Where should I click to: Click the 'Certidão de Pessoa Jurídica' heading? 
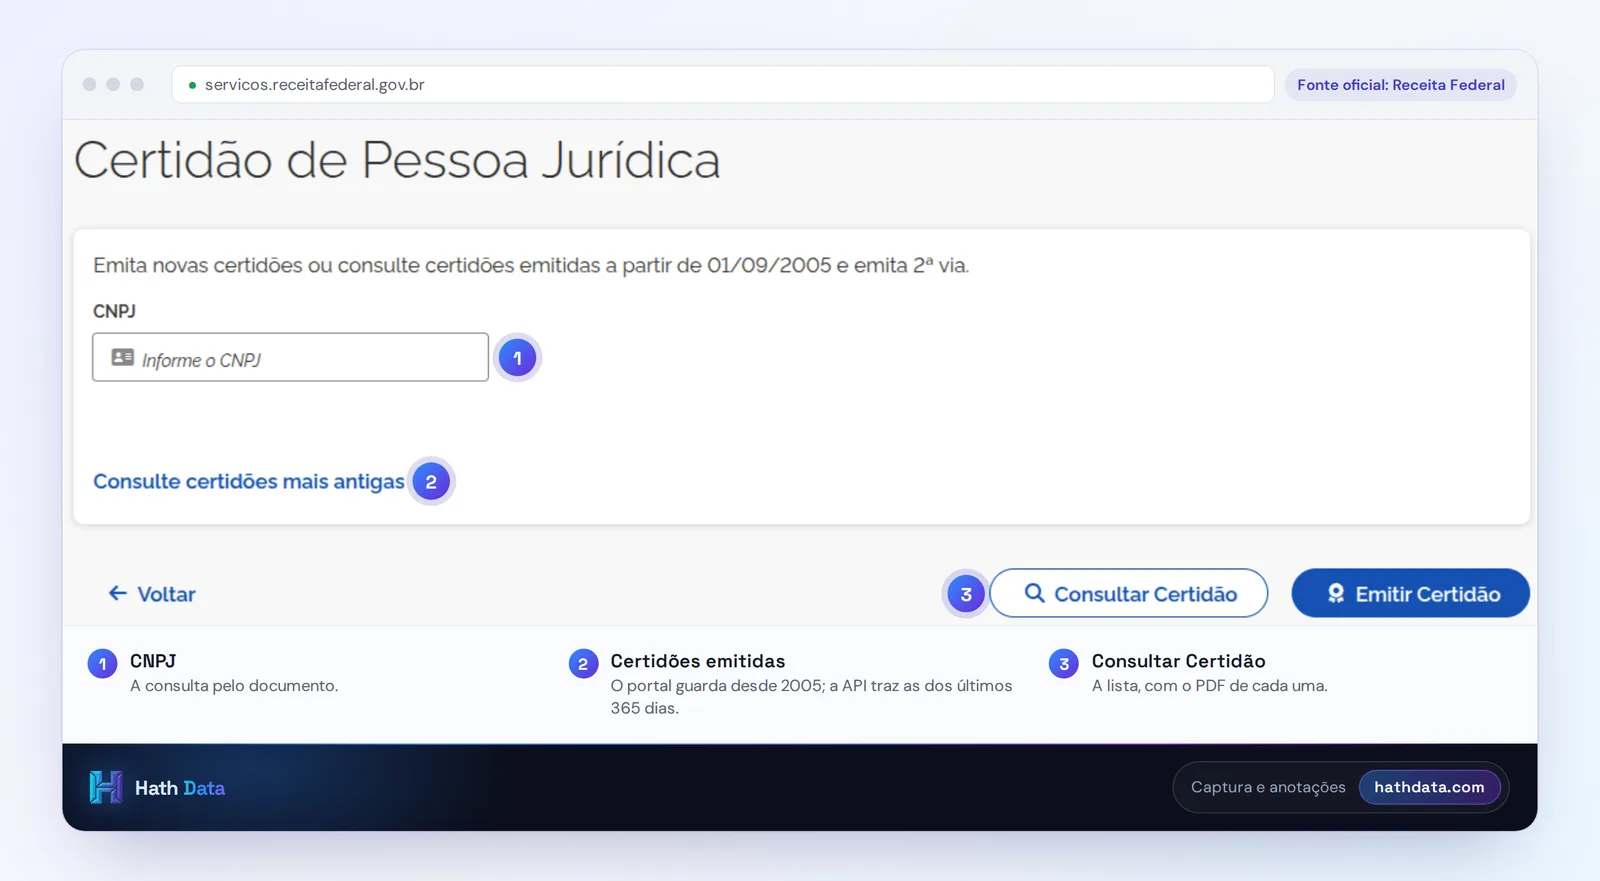397,160
